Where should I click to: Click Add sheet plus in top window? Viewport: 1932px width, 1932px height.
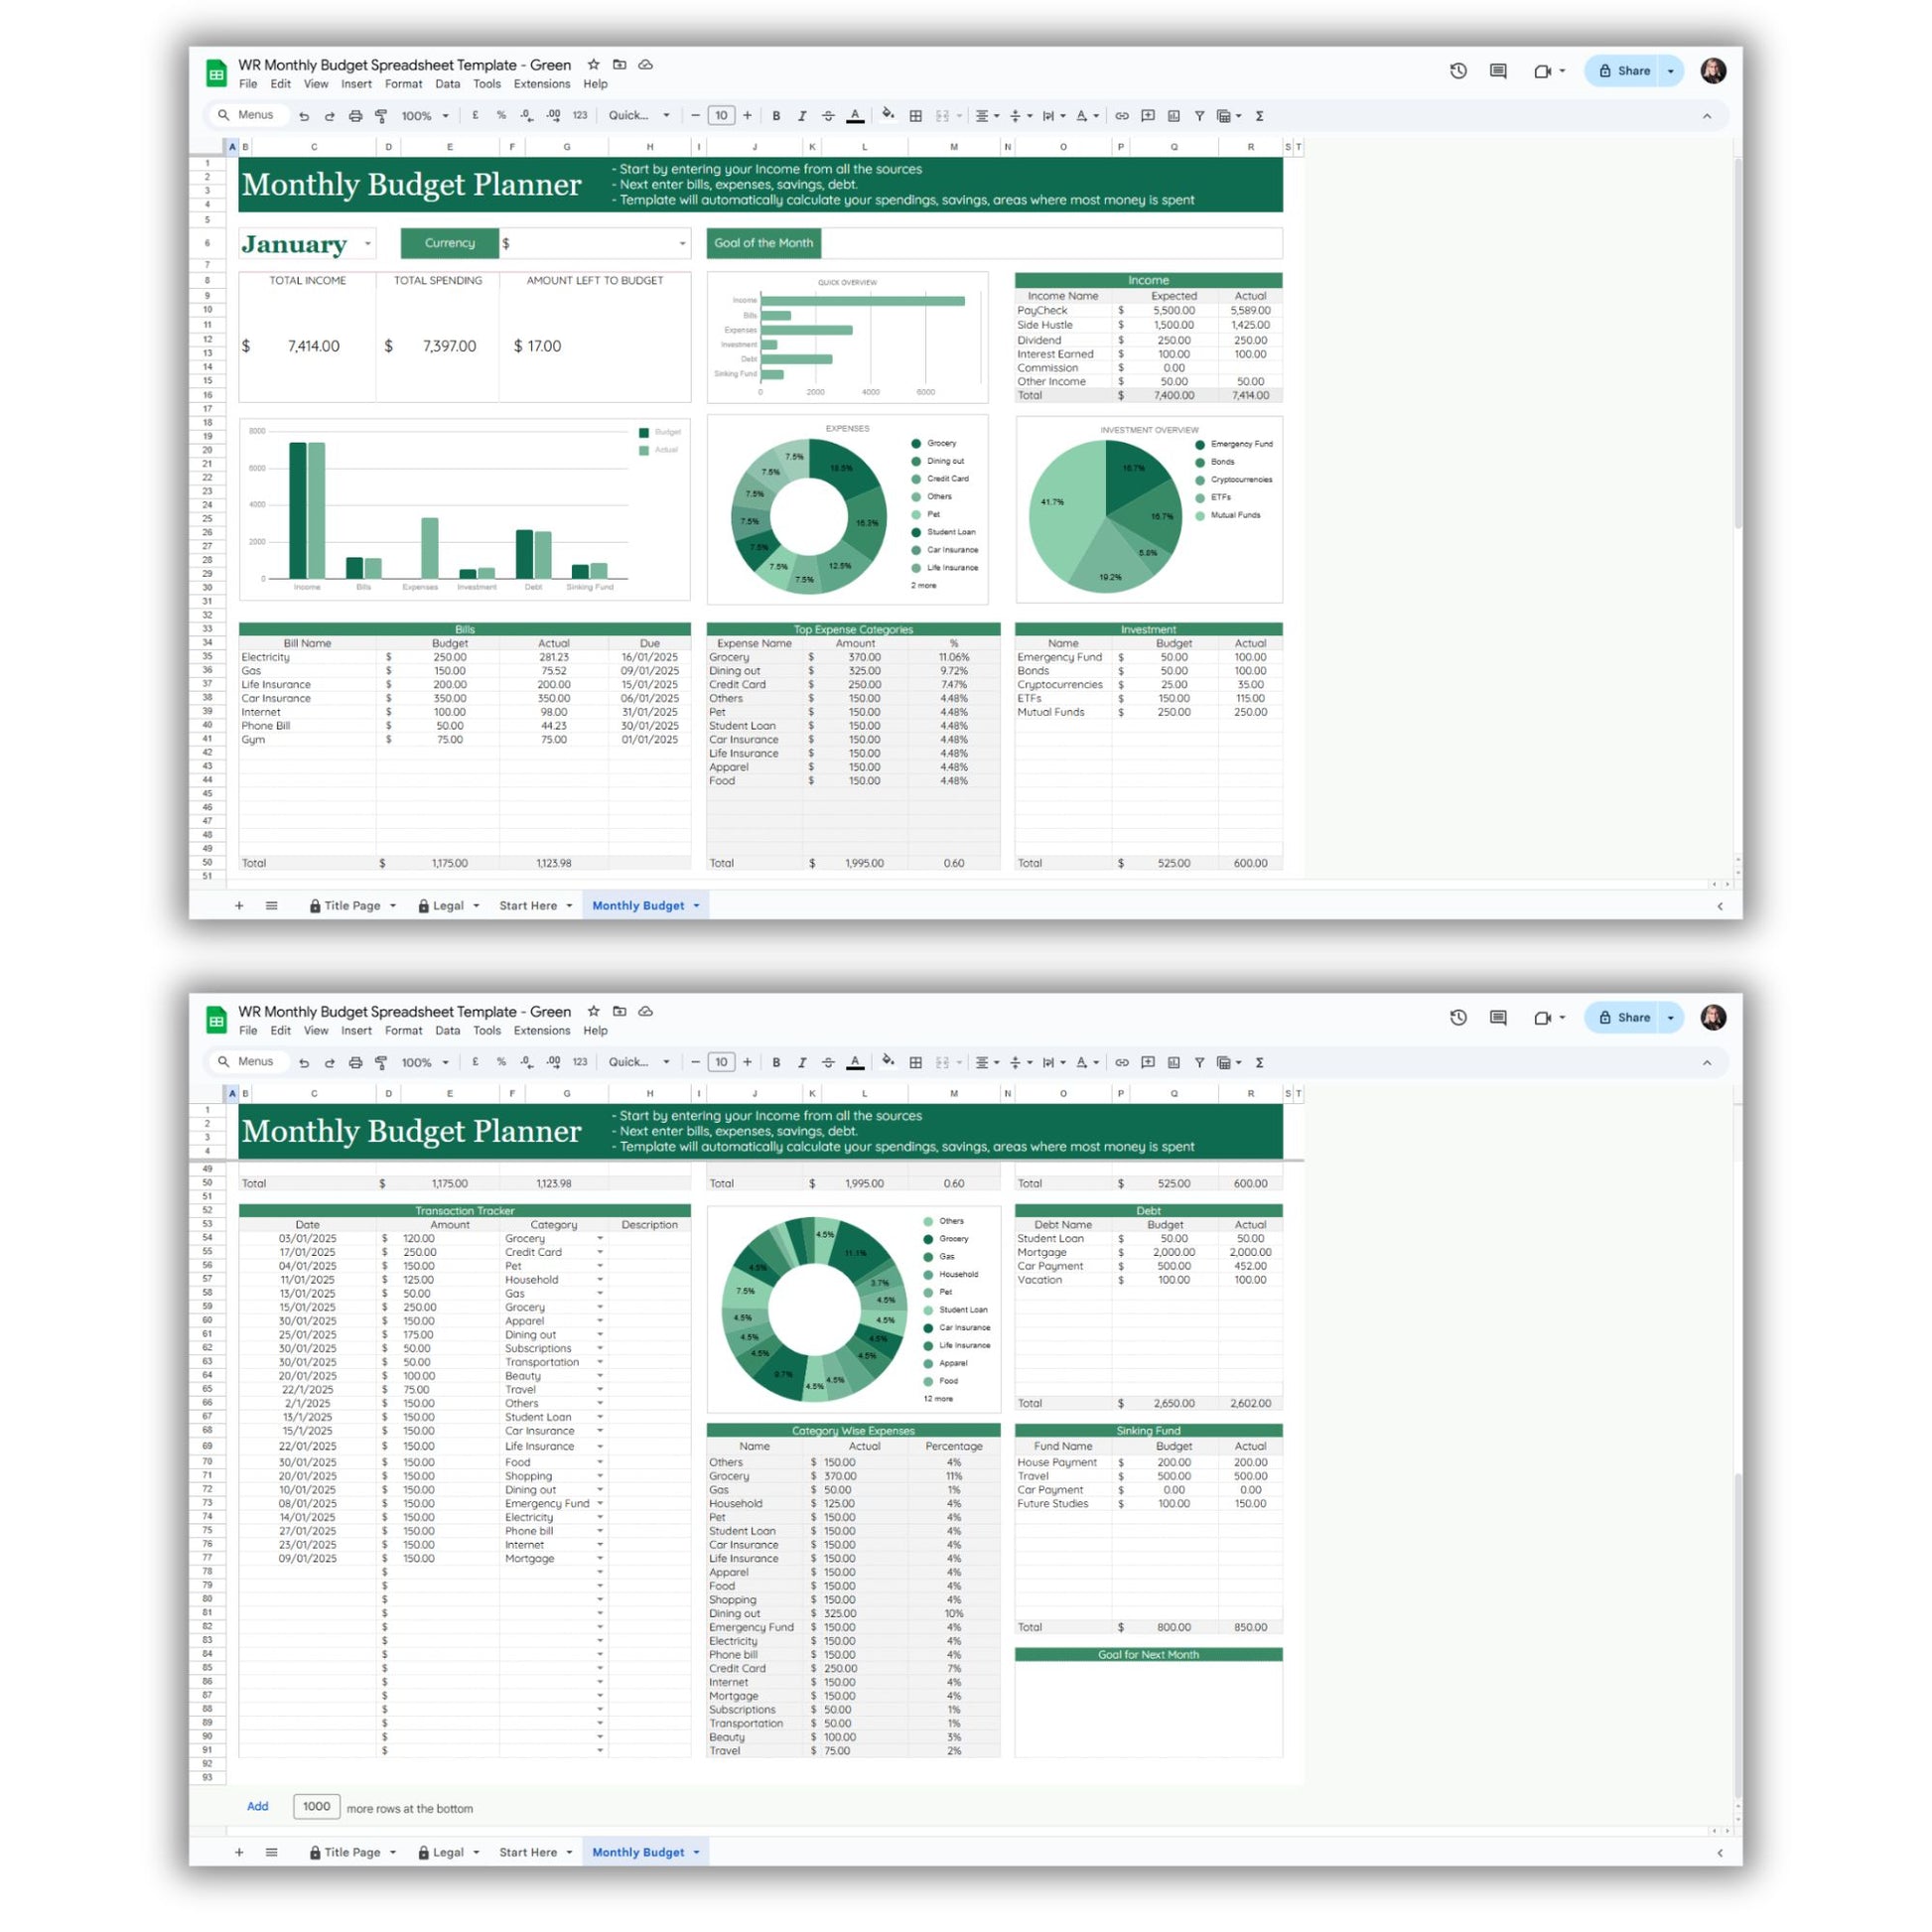pyautogui.click(x=239, y=906)
